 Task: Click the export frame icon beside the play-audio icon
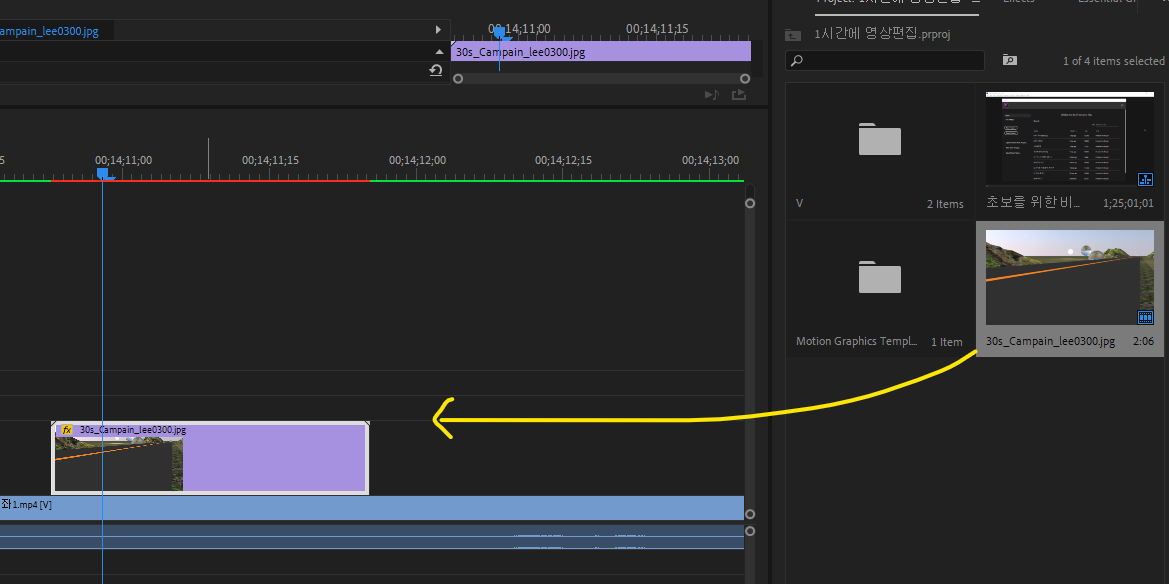739,95
